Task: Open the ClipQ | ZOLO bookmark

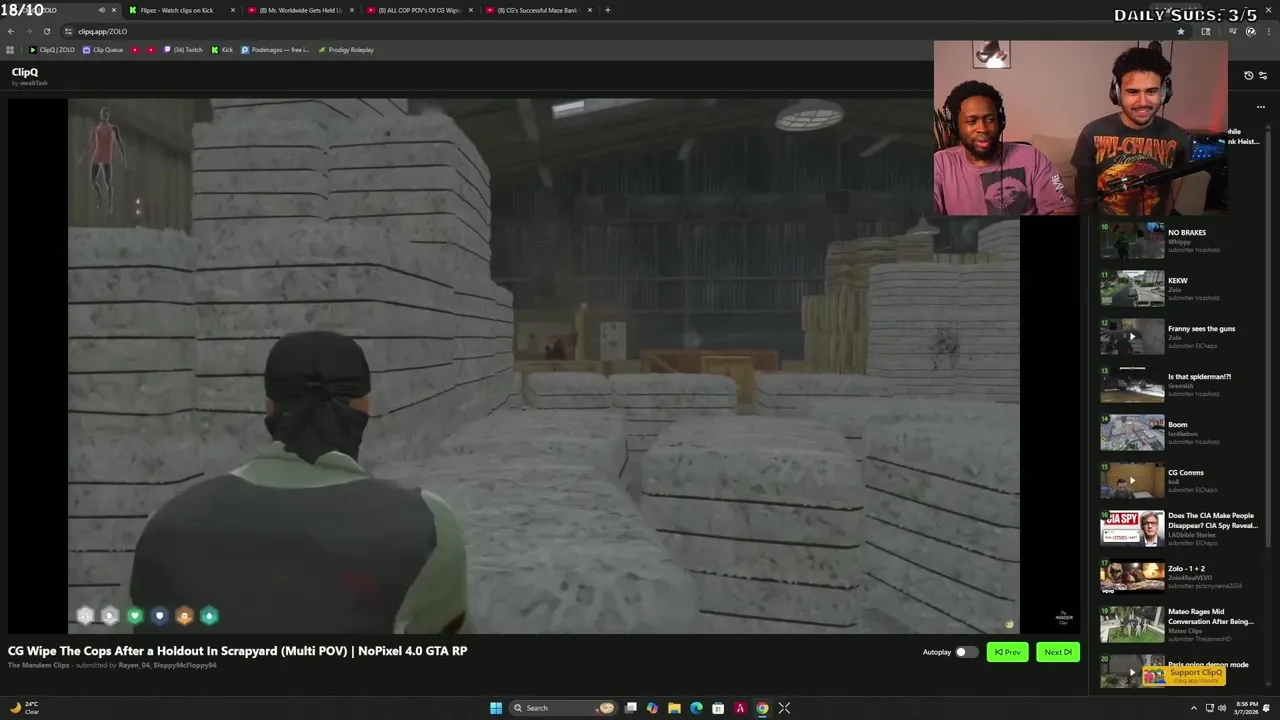Action: click(52, 50)
